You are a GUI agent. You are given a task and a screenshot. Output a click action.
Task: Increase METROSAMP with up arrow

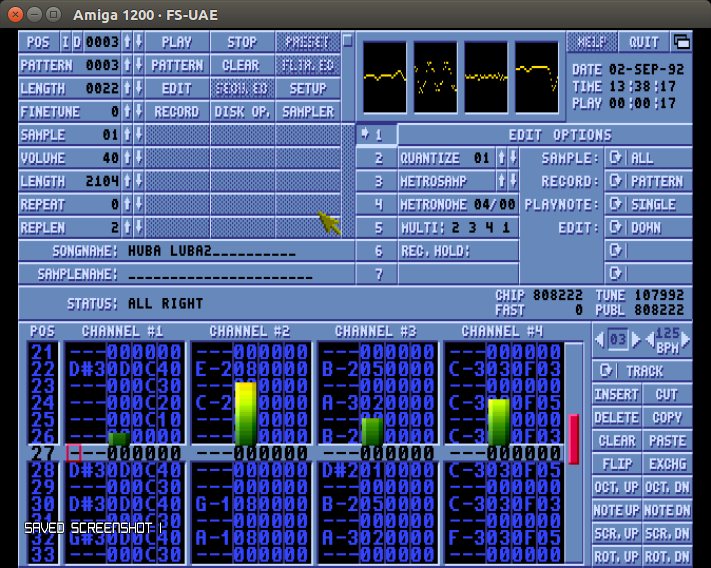click(502, 181)
